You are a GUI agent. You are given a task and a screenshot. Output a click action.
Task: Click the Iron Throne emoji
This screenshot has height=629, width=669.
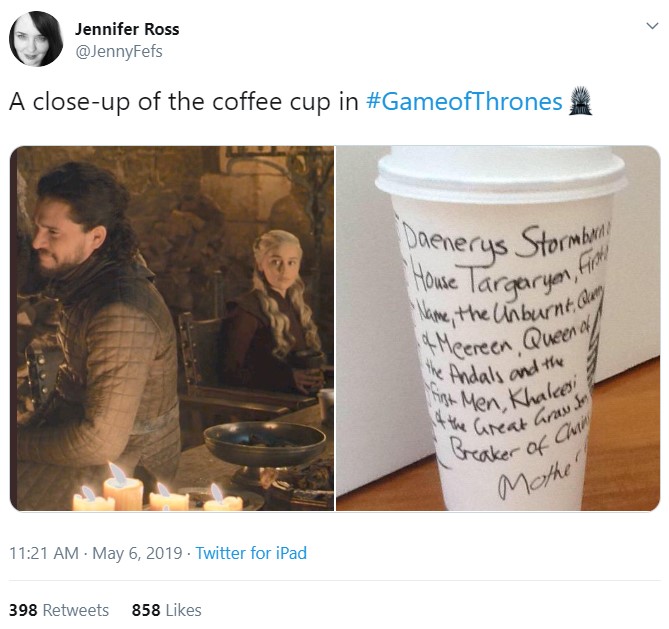coord(580,102)
